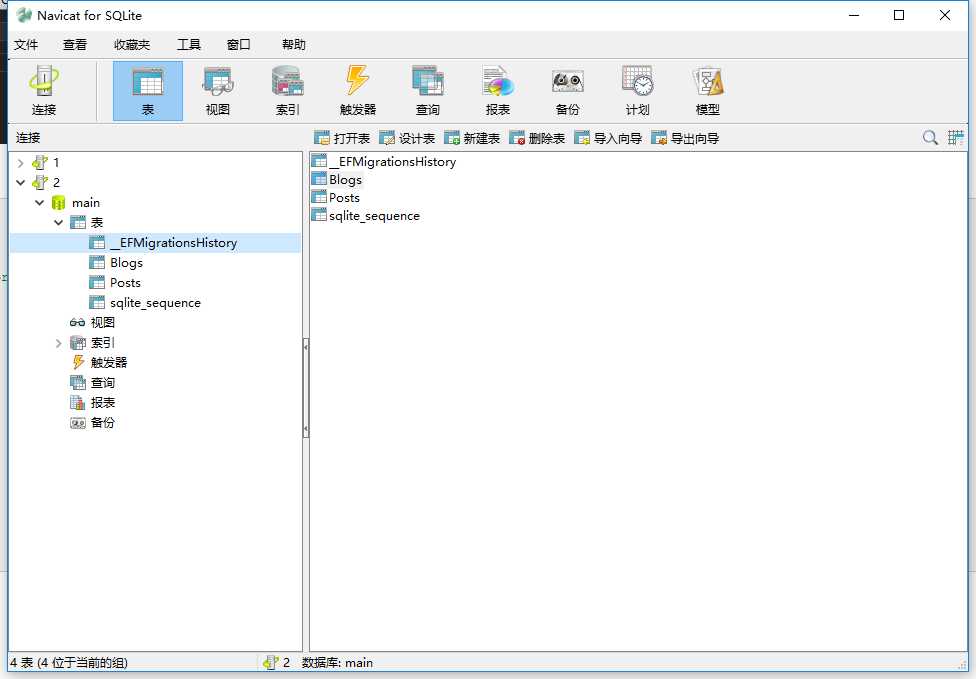The height and width of the screenshot is (679, 976).
Task: Maximize the Navicat window
Action: click(899, 15)
